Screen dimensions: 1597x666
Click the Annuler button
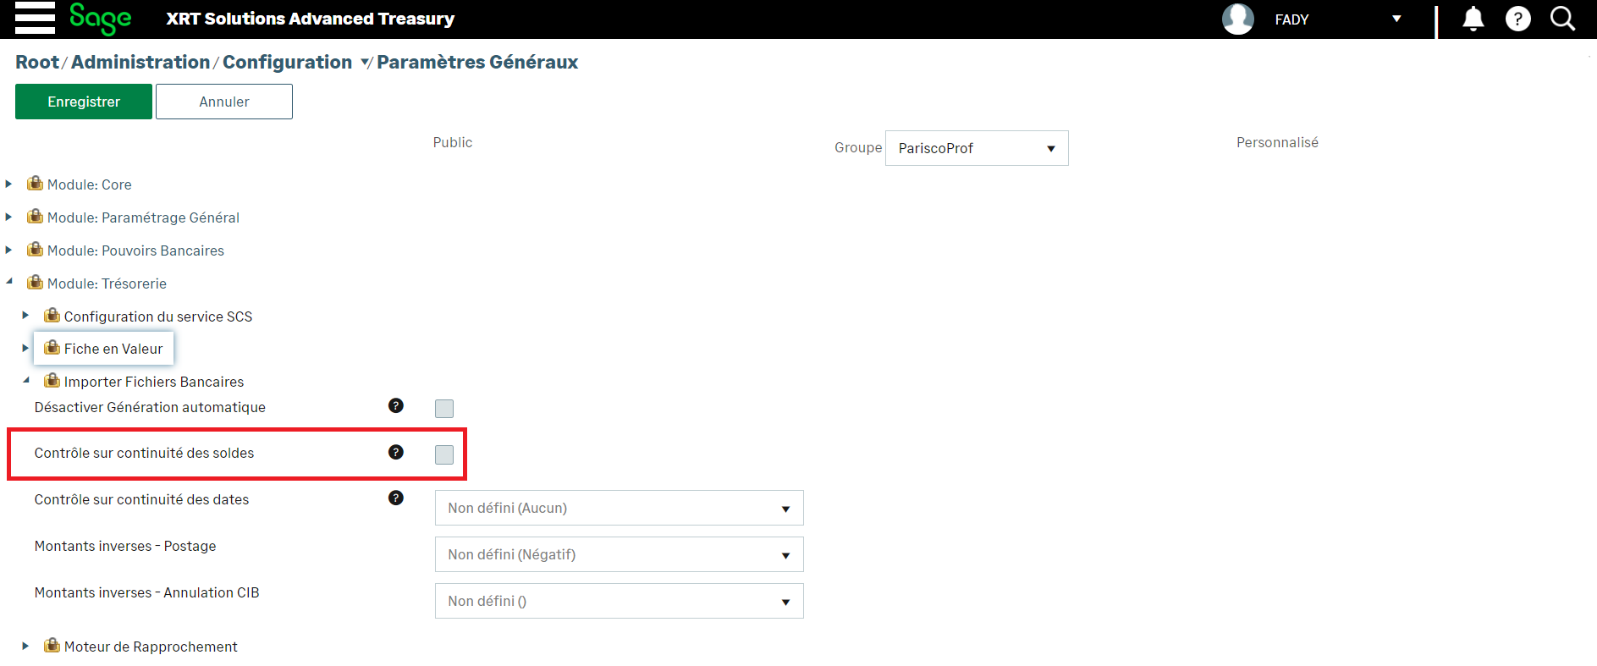click(224, 102)
